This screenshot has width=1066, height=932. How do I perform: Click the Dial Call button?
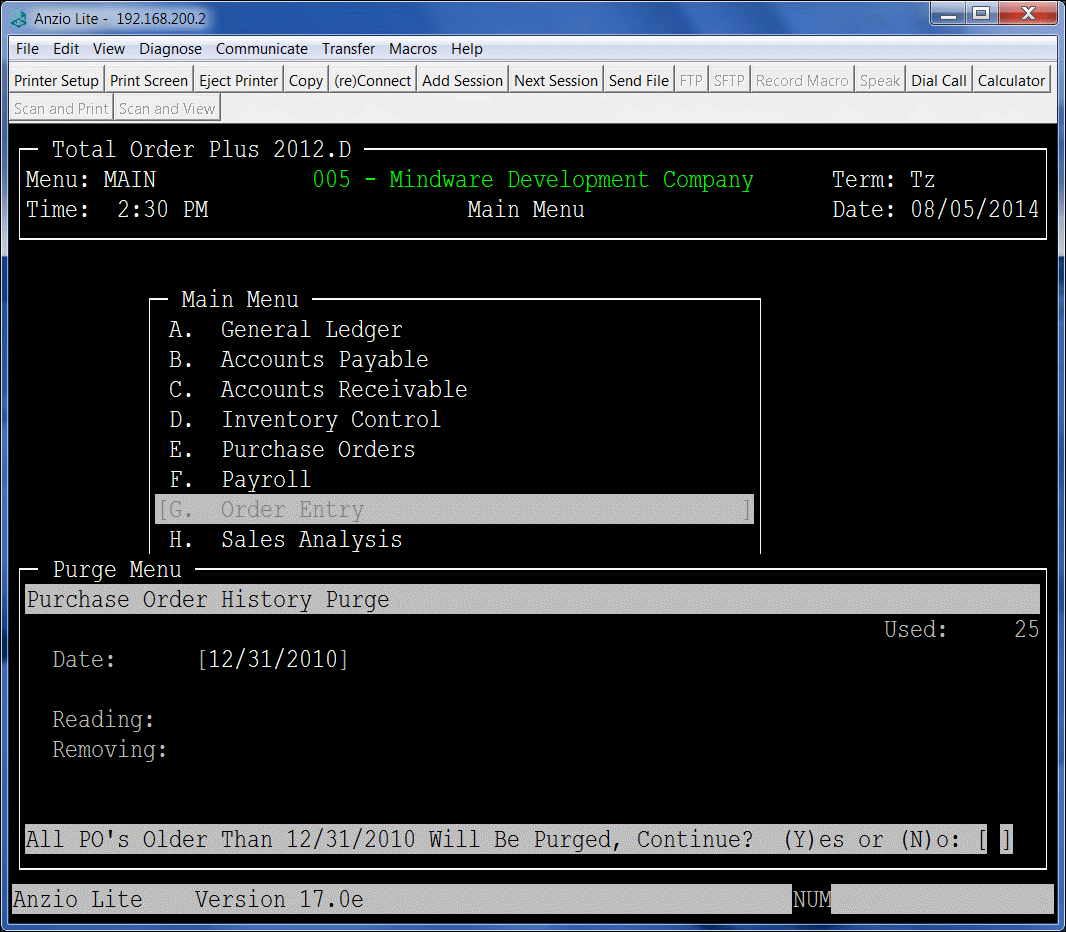coord(939,80)
